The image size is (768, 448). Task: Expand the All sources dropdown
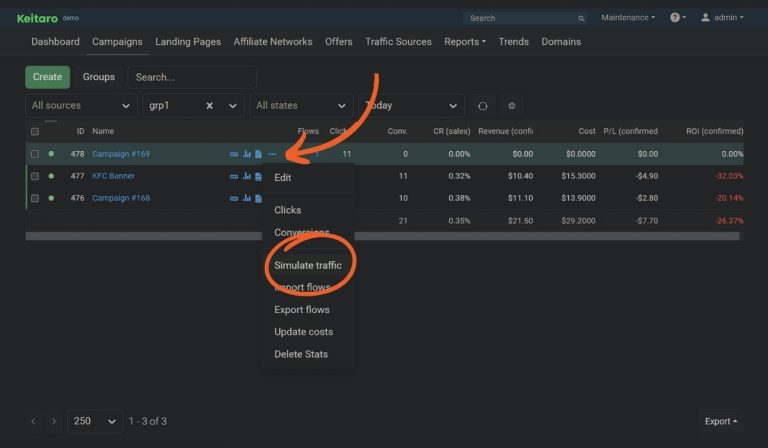82,106
